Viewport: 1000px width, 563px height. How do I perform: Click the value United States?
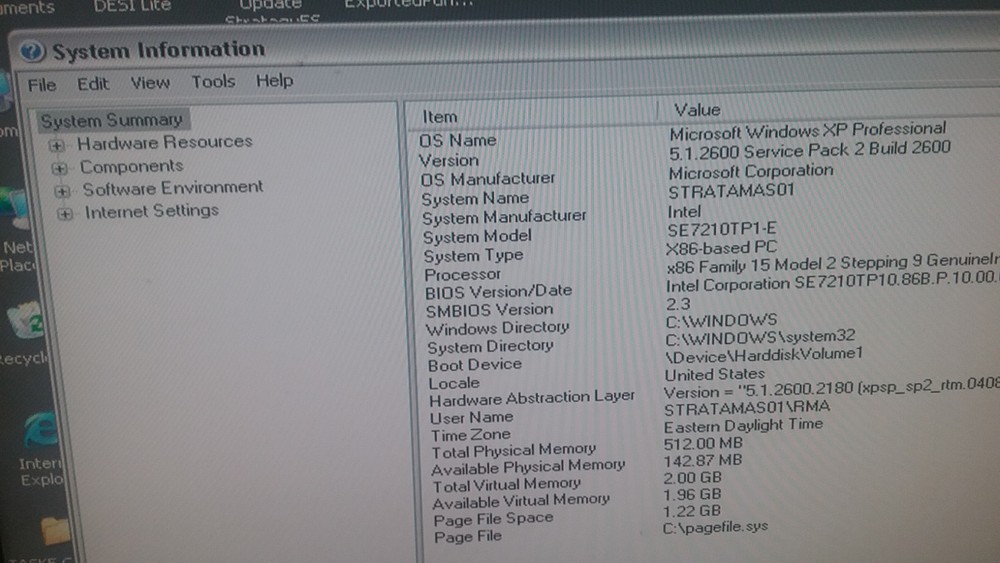click(714, 374)
